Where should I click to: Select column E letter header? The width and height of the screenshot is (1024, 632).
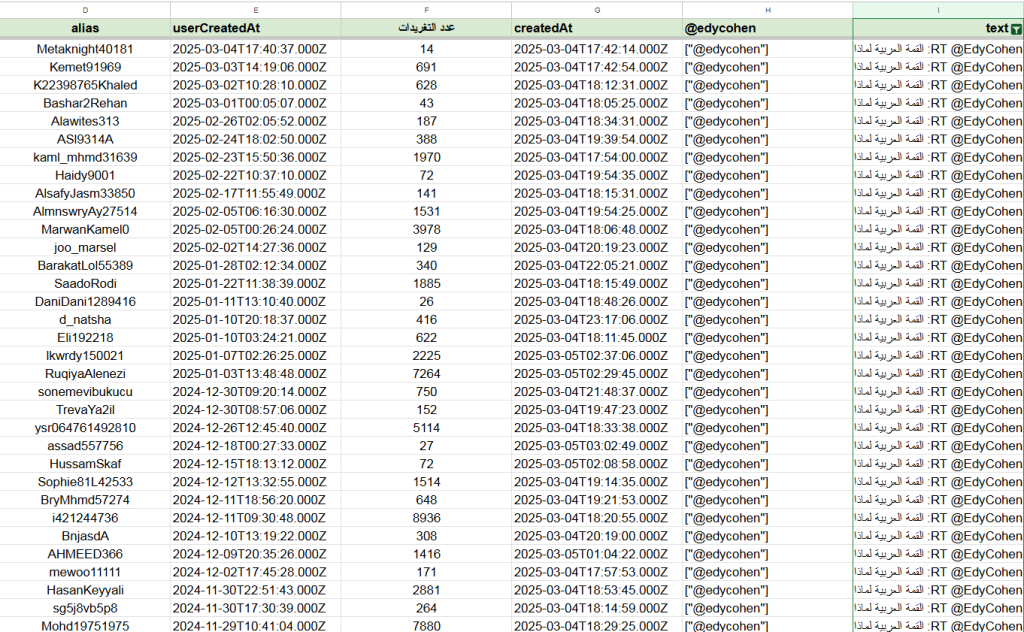click(x=254, y=9)
